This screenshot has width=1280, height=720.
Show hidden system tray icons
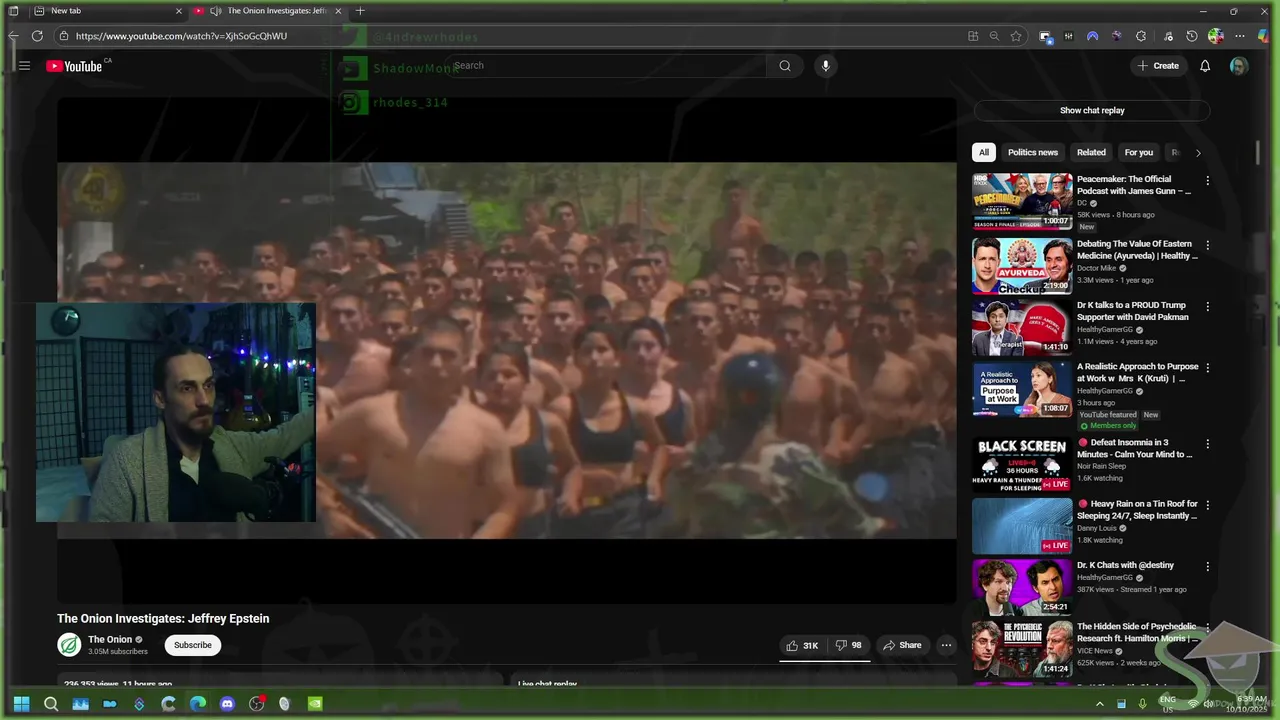click(1100, 704)
